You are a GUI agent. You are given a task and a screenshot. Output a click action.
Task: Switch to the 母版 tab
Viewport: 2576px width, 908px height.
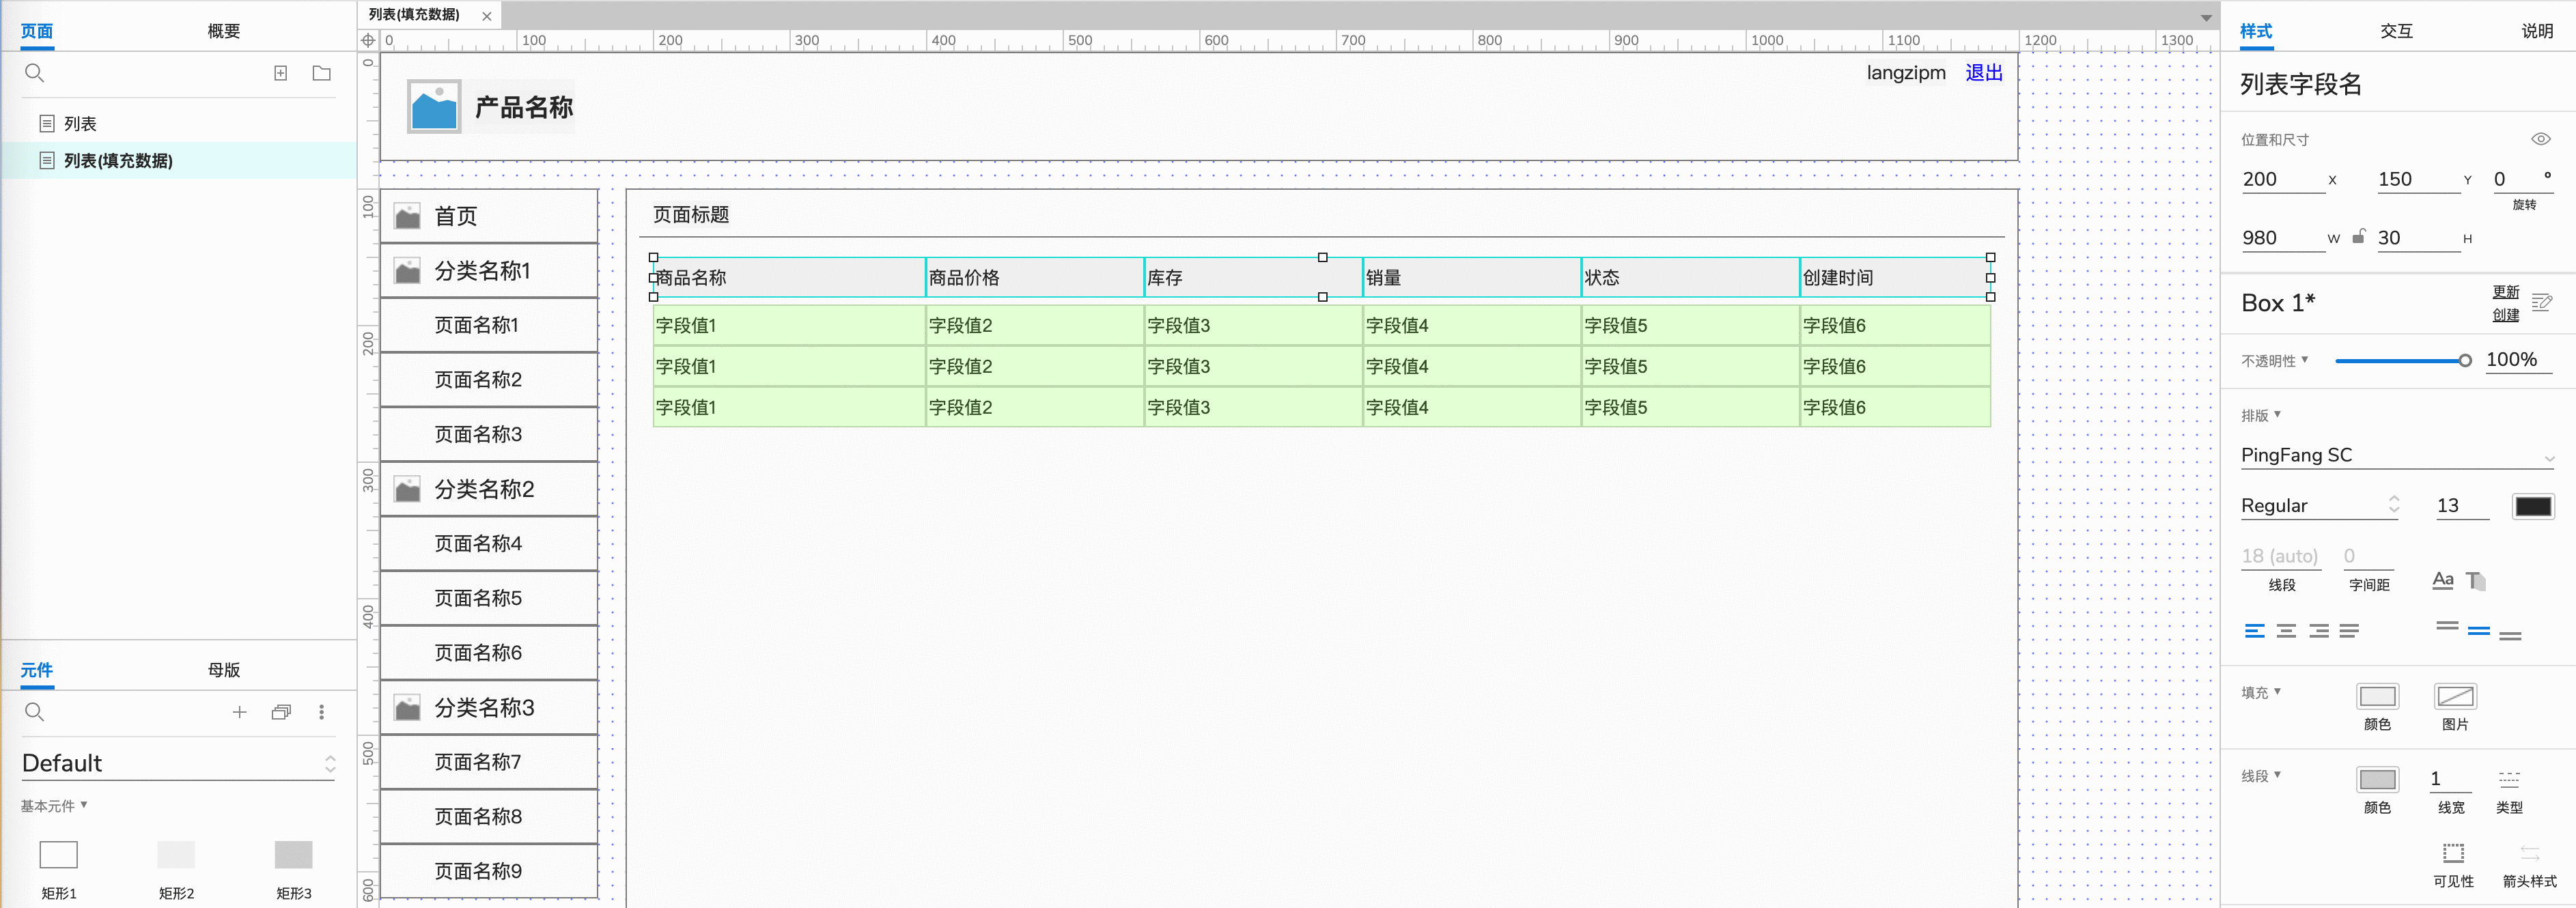(x=224, y=670)
